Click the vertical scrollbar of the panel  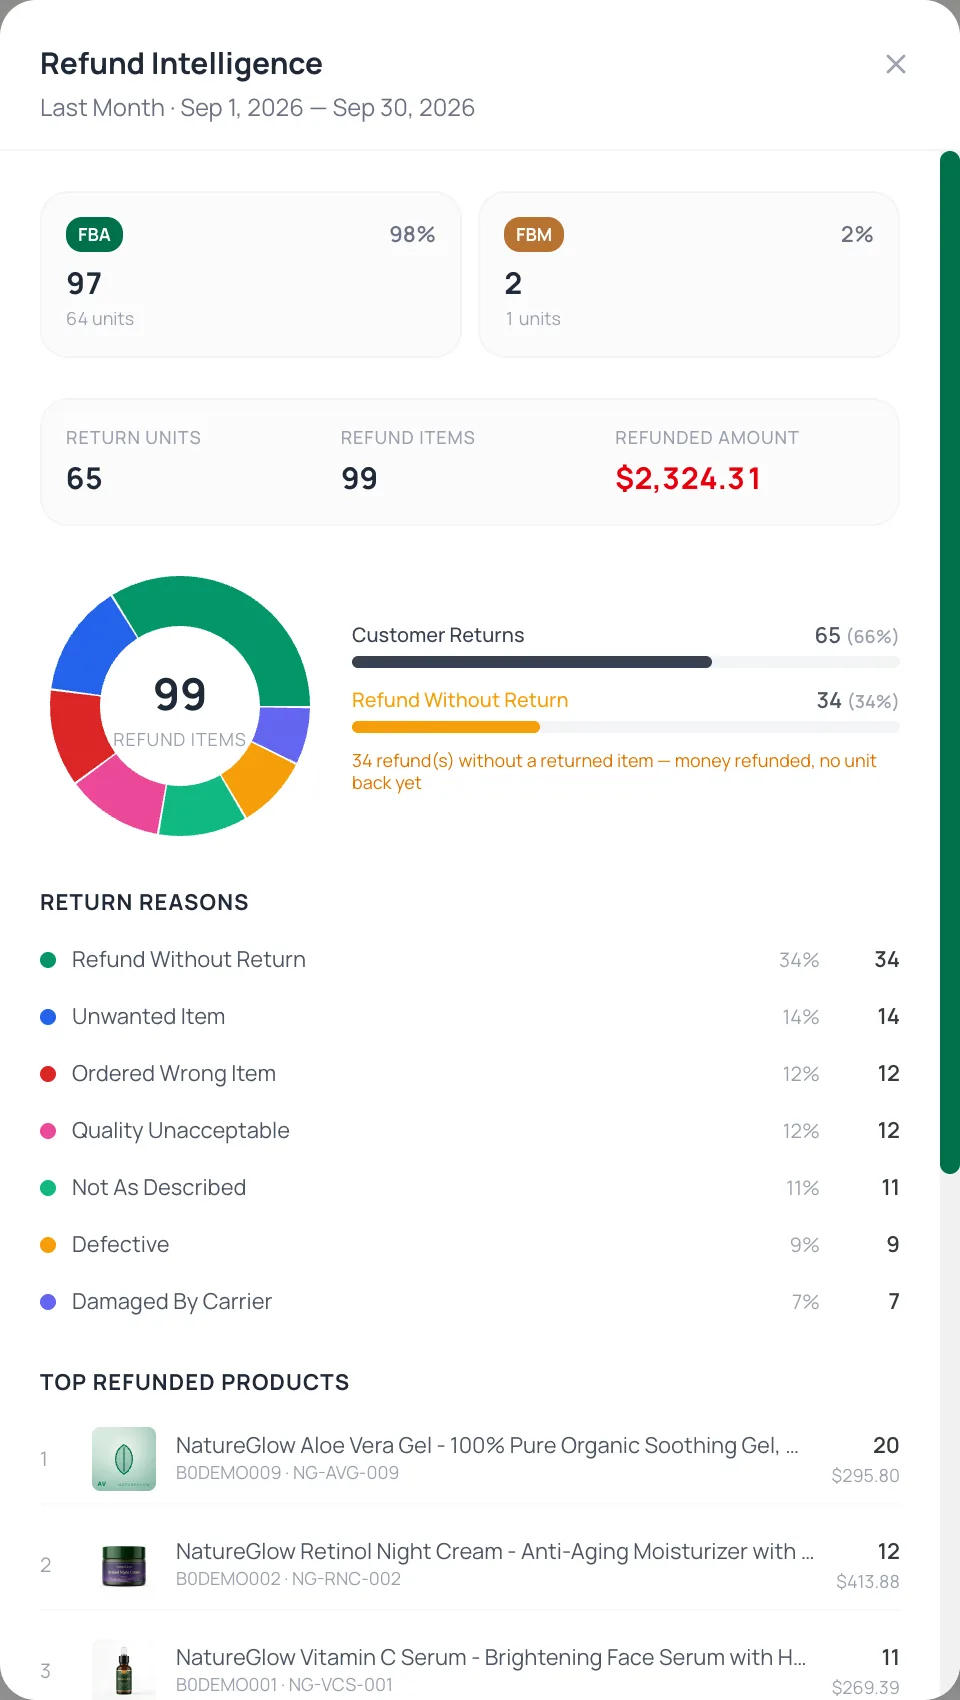tap(950, 662)
